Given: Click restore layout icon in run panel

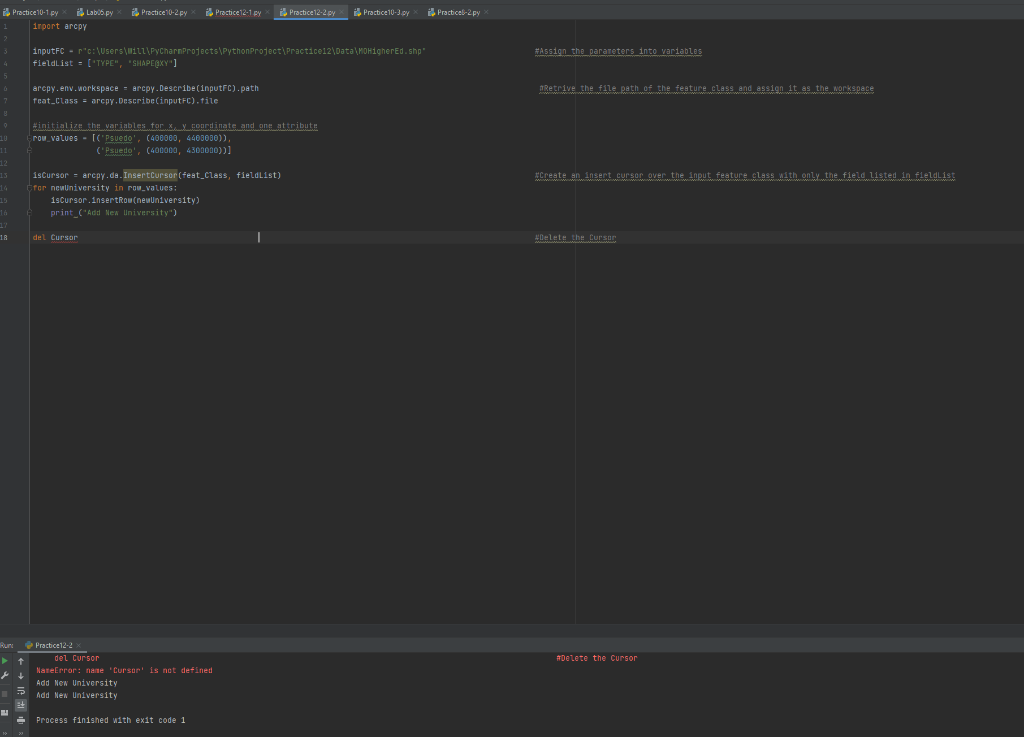Looking at the screenshot, I should point(5,713).
